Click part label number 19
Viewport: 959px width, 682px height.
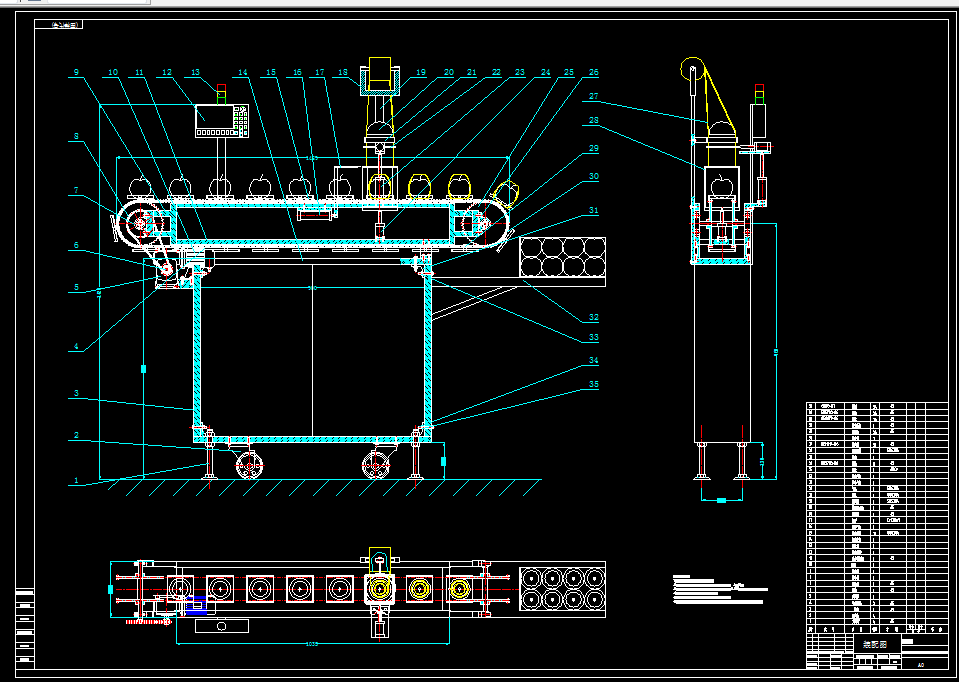[421, 72]
